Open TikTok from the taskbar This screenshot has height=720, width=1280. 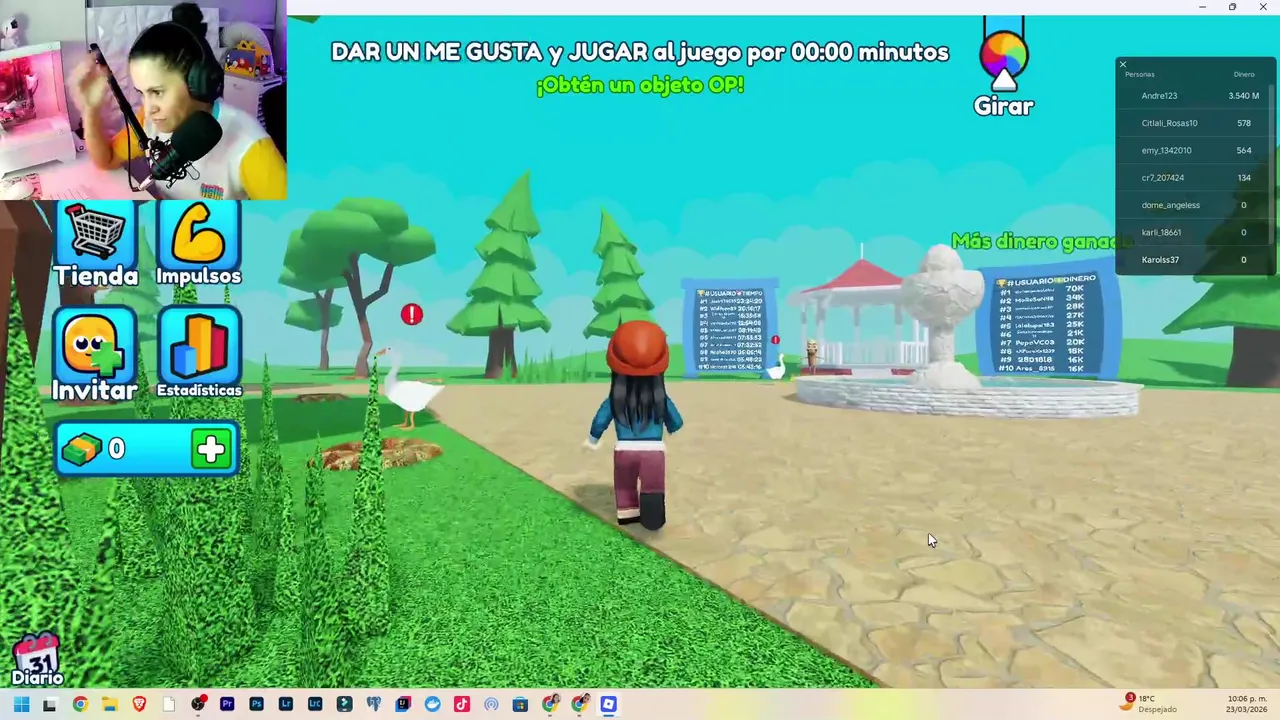point(461,704)
